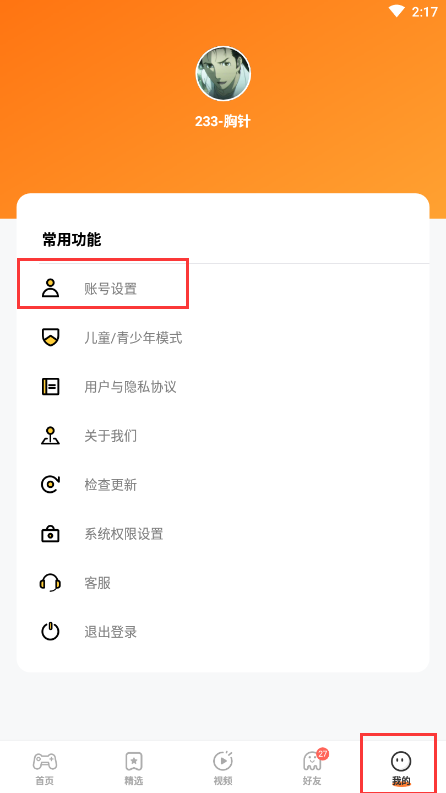This screenshot has width=446, height=793.
Task: Tap the headset icon for 客服
Action: coord(50,583)
